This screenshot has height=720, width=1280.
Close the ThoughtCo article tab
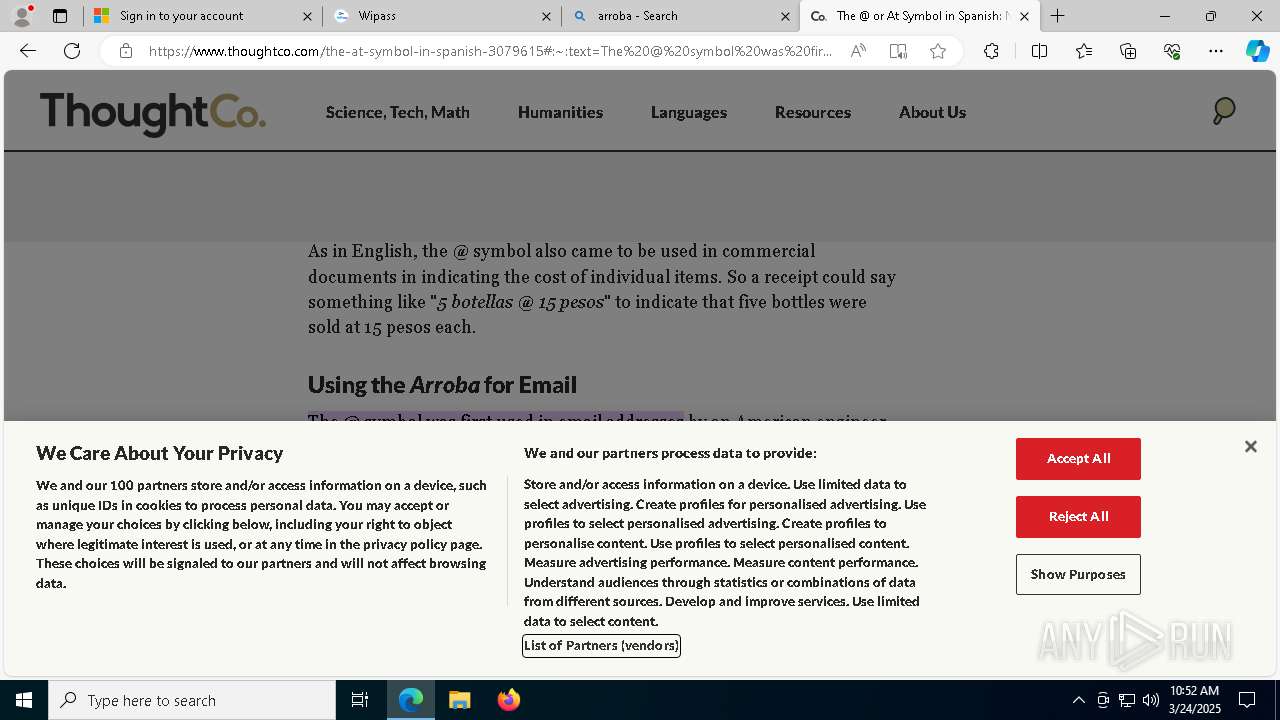(1024, 16)
